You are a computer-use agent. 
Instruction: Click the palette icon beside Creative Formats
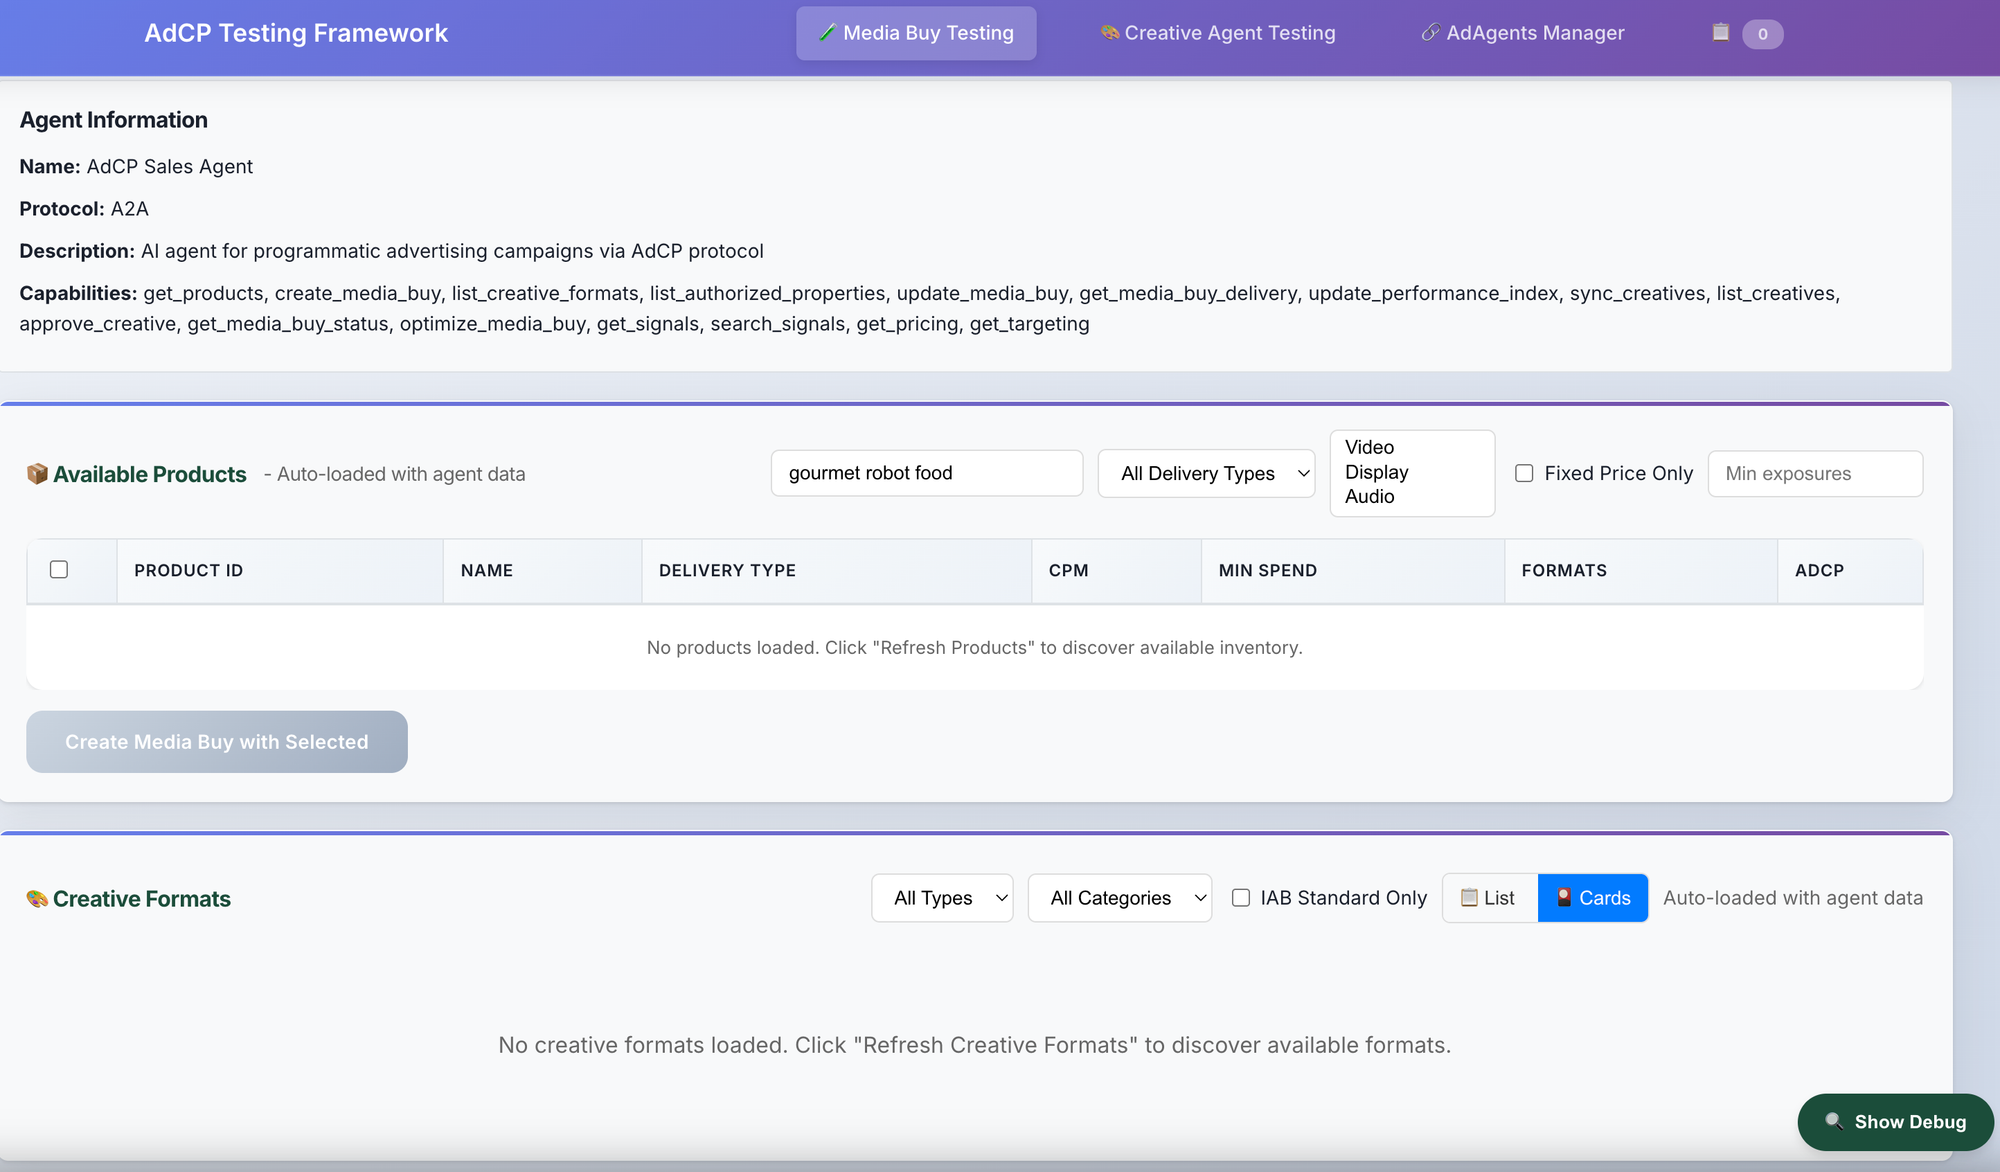coord(37,899)
